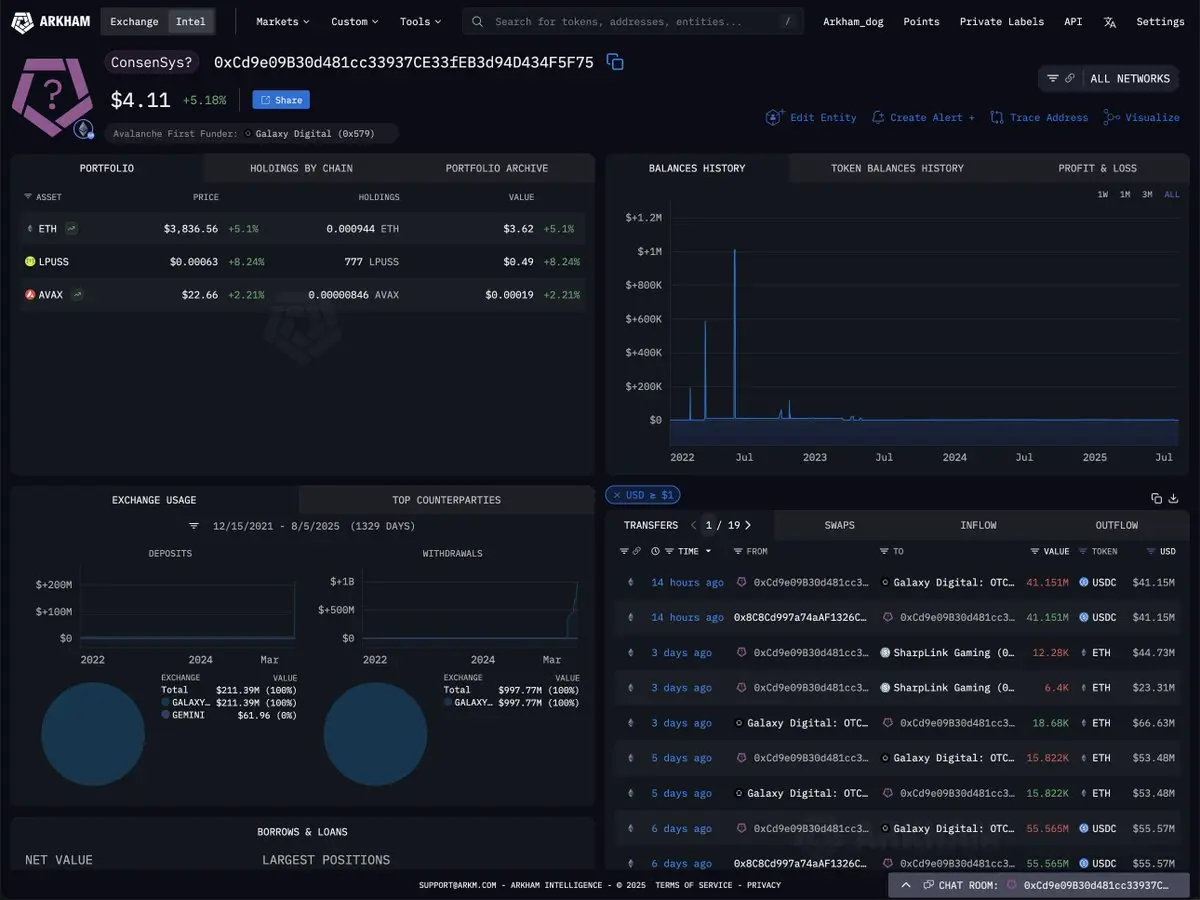
Task: Switch to Intel mode
Action: [x=190, y=21]
